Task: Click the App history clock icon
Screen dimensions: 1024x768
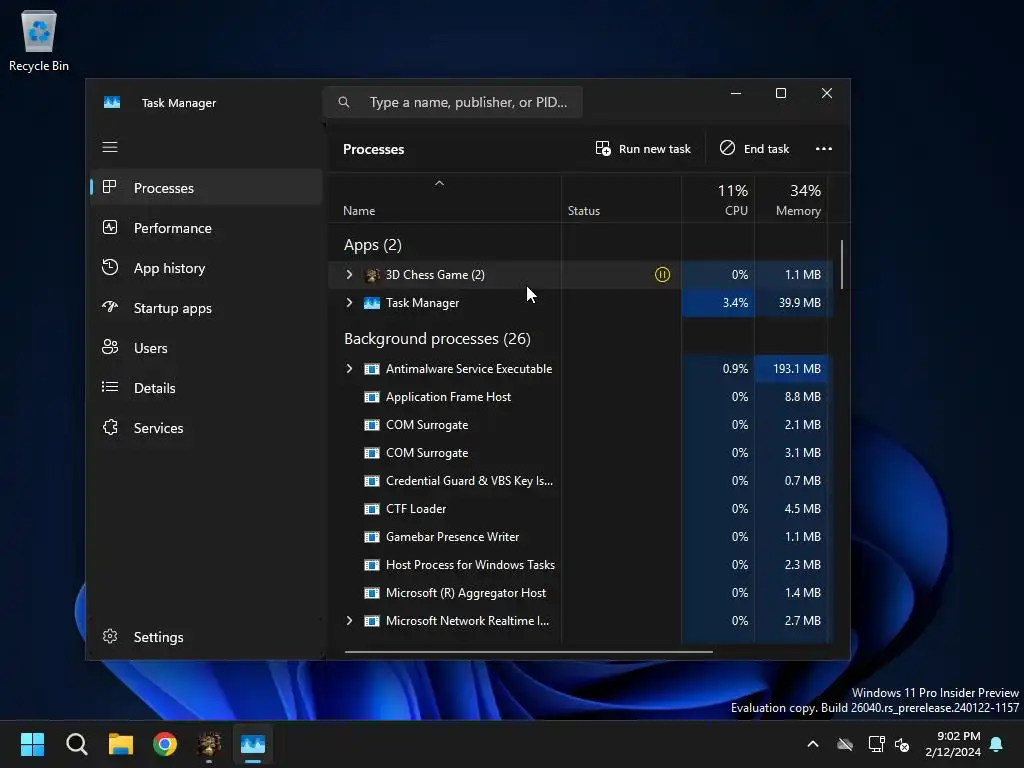Action: [110, 267]
